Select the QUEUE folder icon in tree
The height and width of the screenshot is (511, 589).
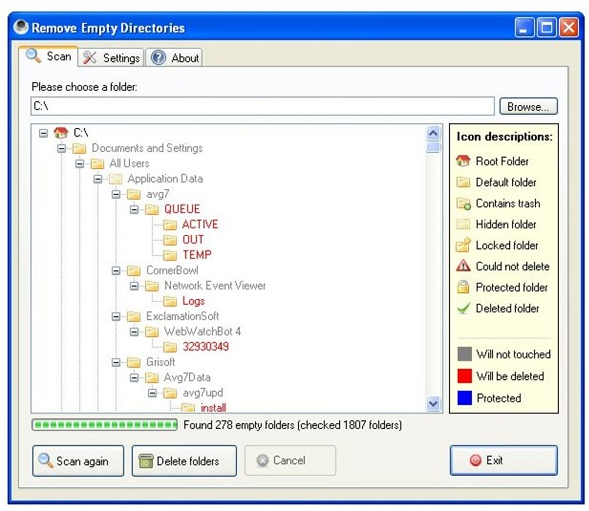(152, 209)
